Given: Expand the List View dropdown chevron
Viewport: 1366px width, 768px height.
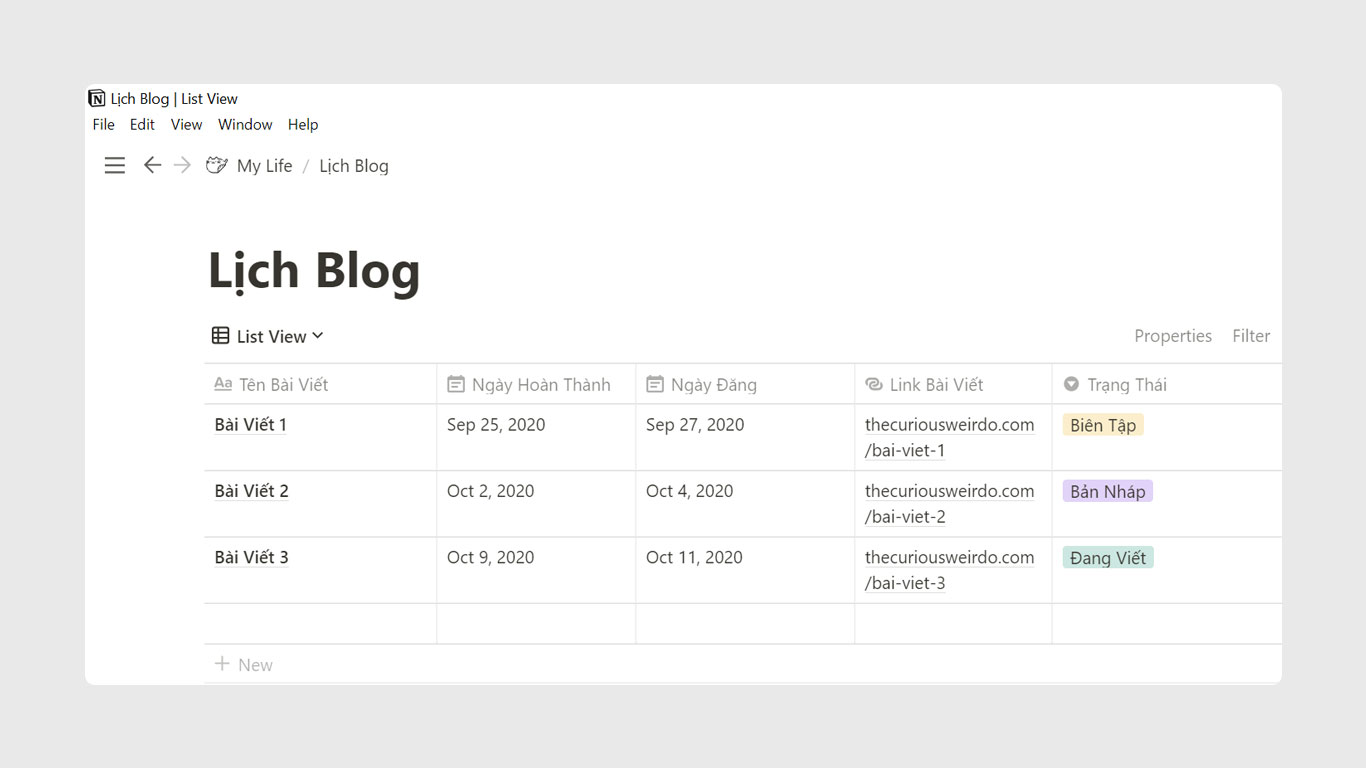Looking at the screenshot, I should click(x=318, y=336).
